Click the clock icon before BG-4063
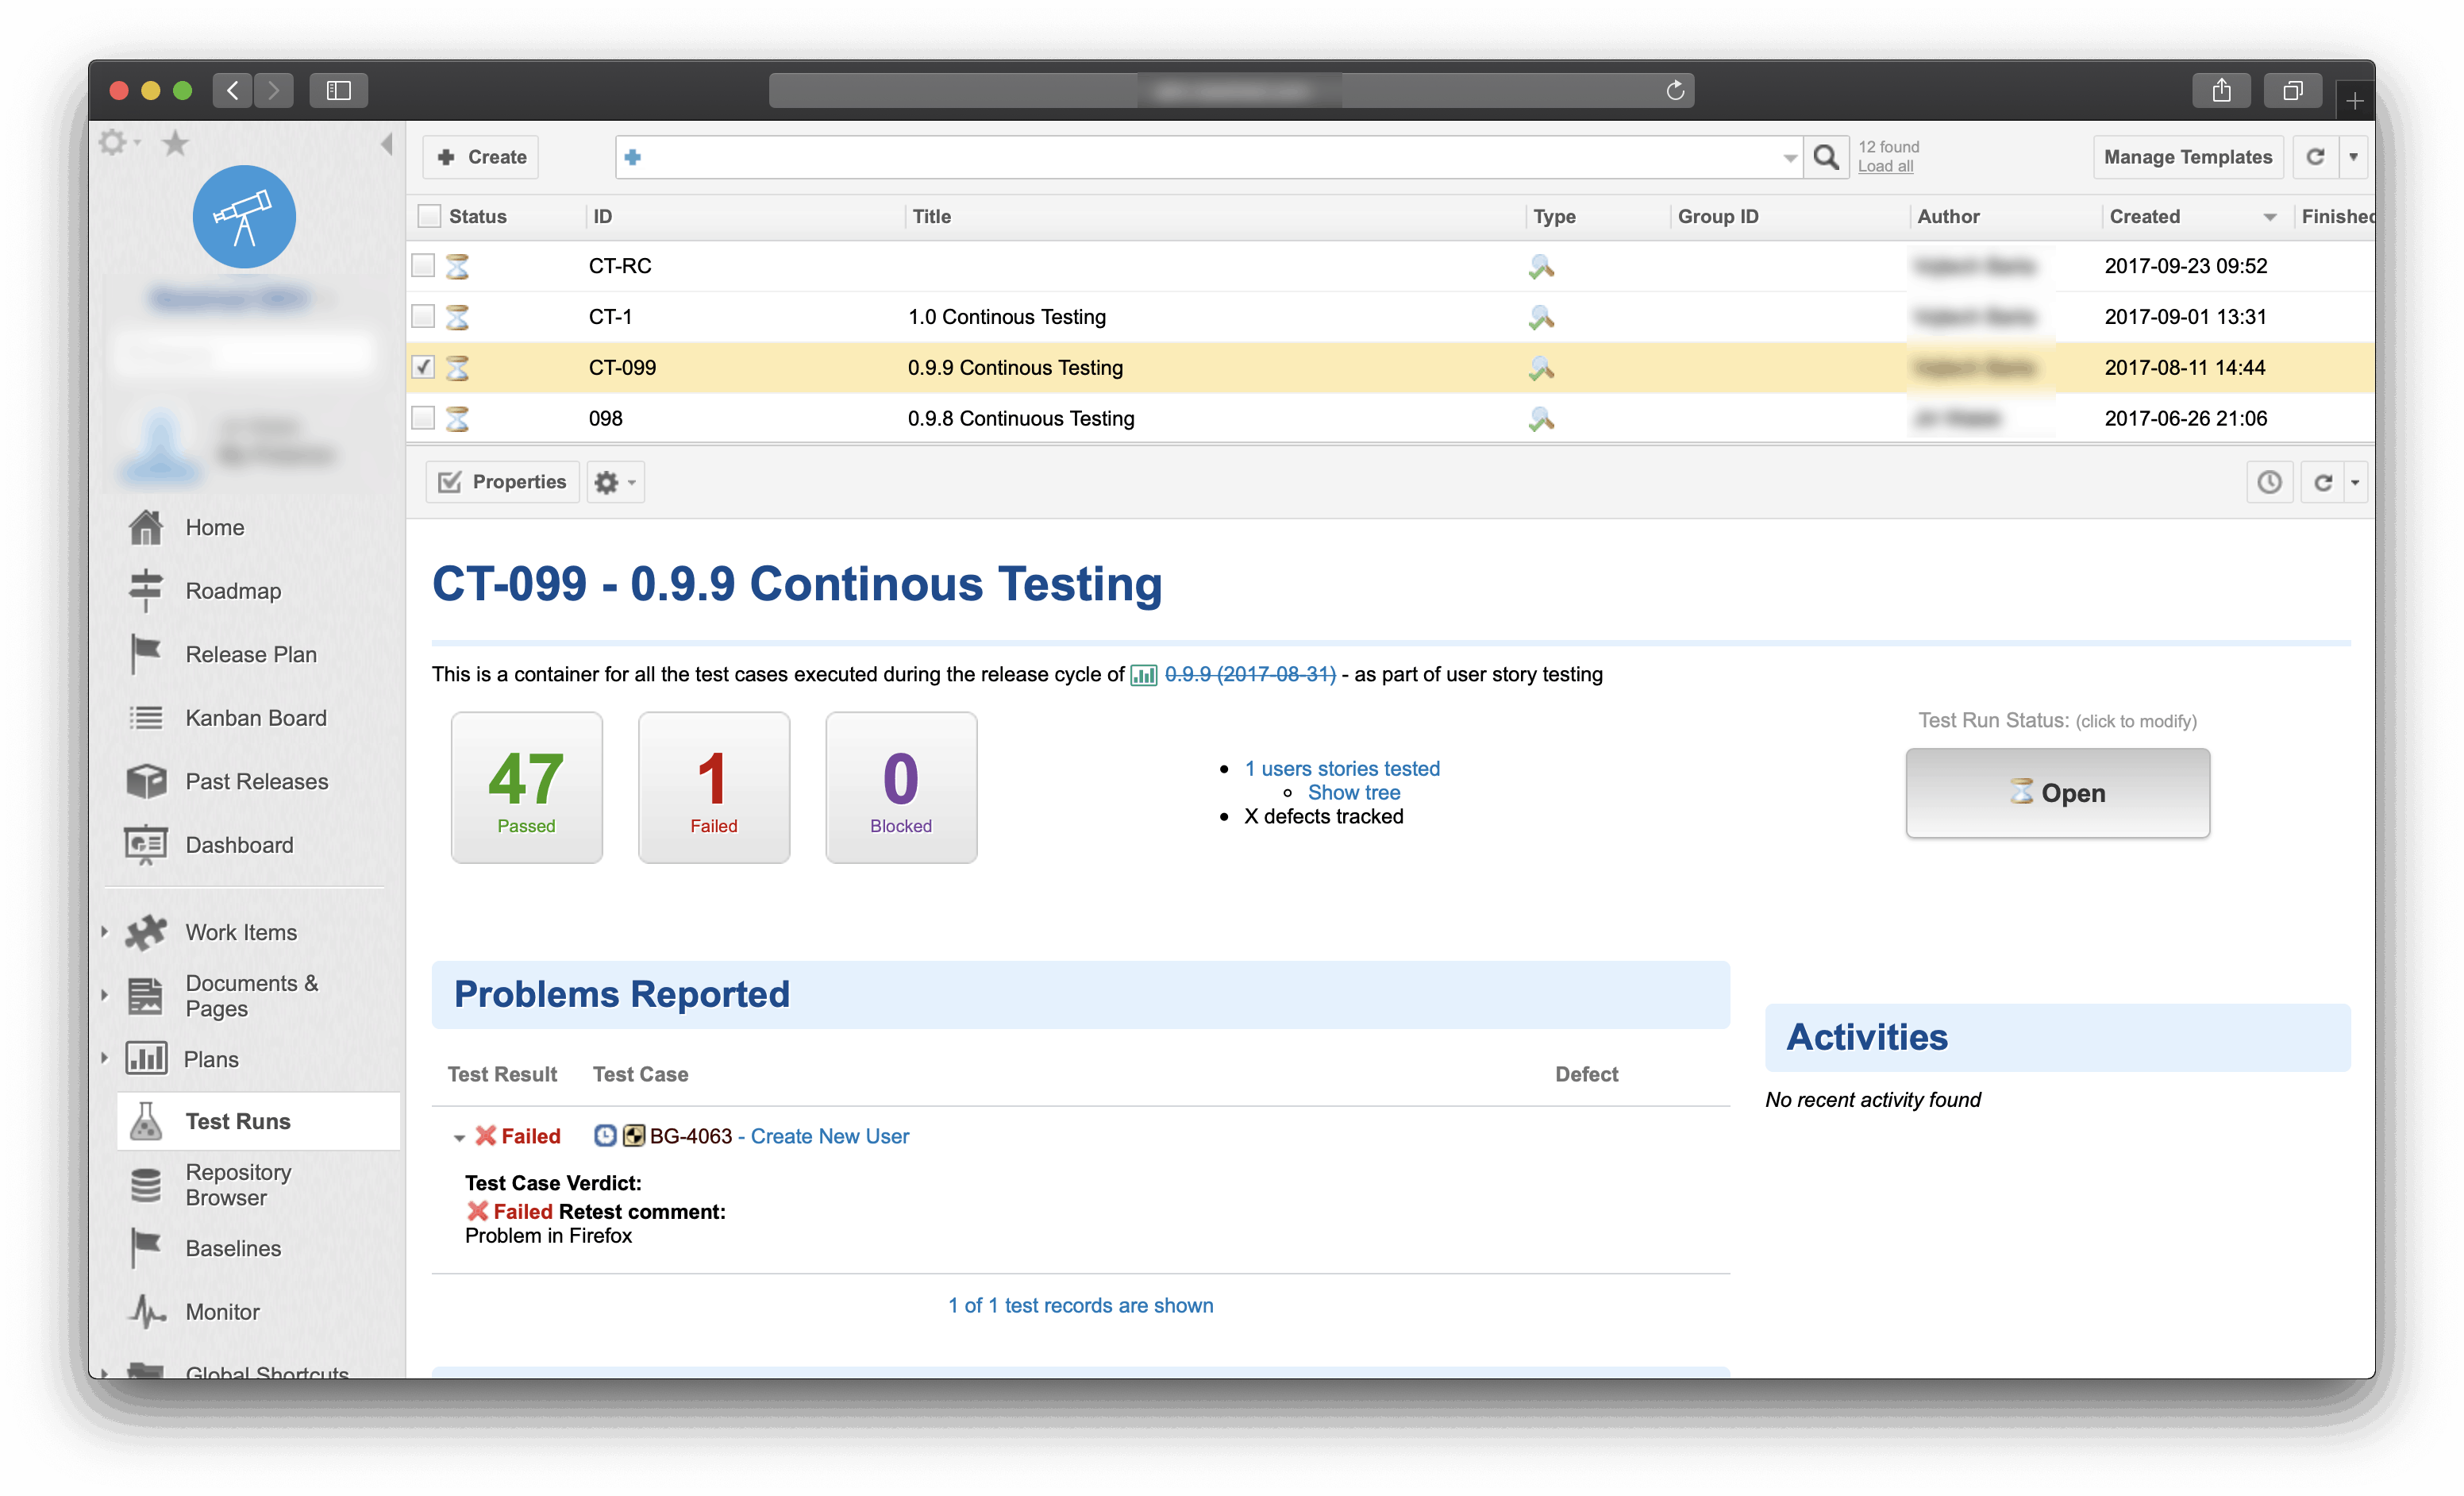 pos(605,1135)
